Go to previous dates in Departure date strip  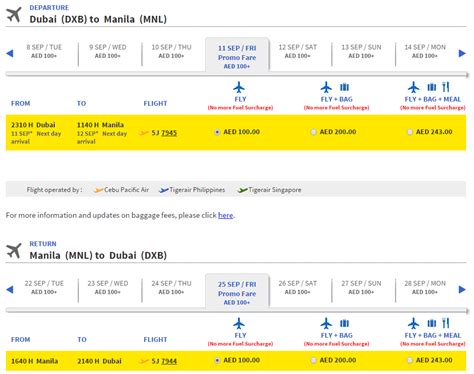click(10, 53)
